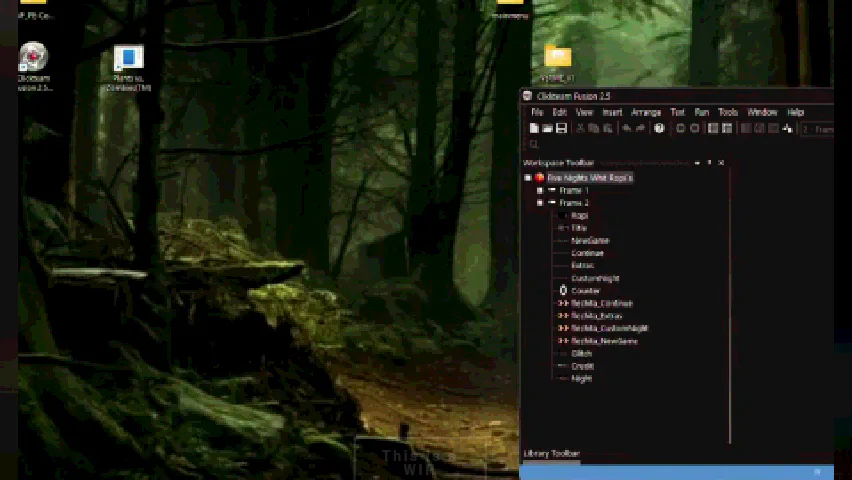Open the File menu
Screen dimensions: 852x480
pos(537,113)
